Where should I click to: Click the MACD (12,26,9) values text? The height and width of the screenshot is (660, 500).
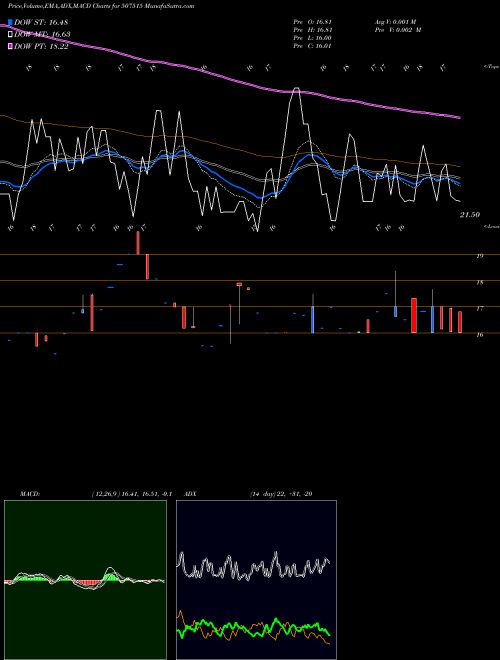click(x=131, y=494)
